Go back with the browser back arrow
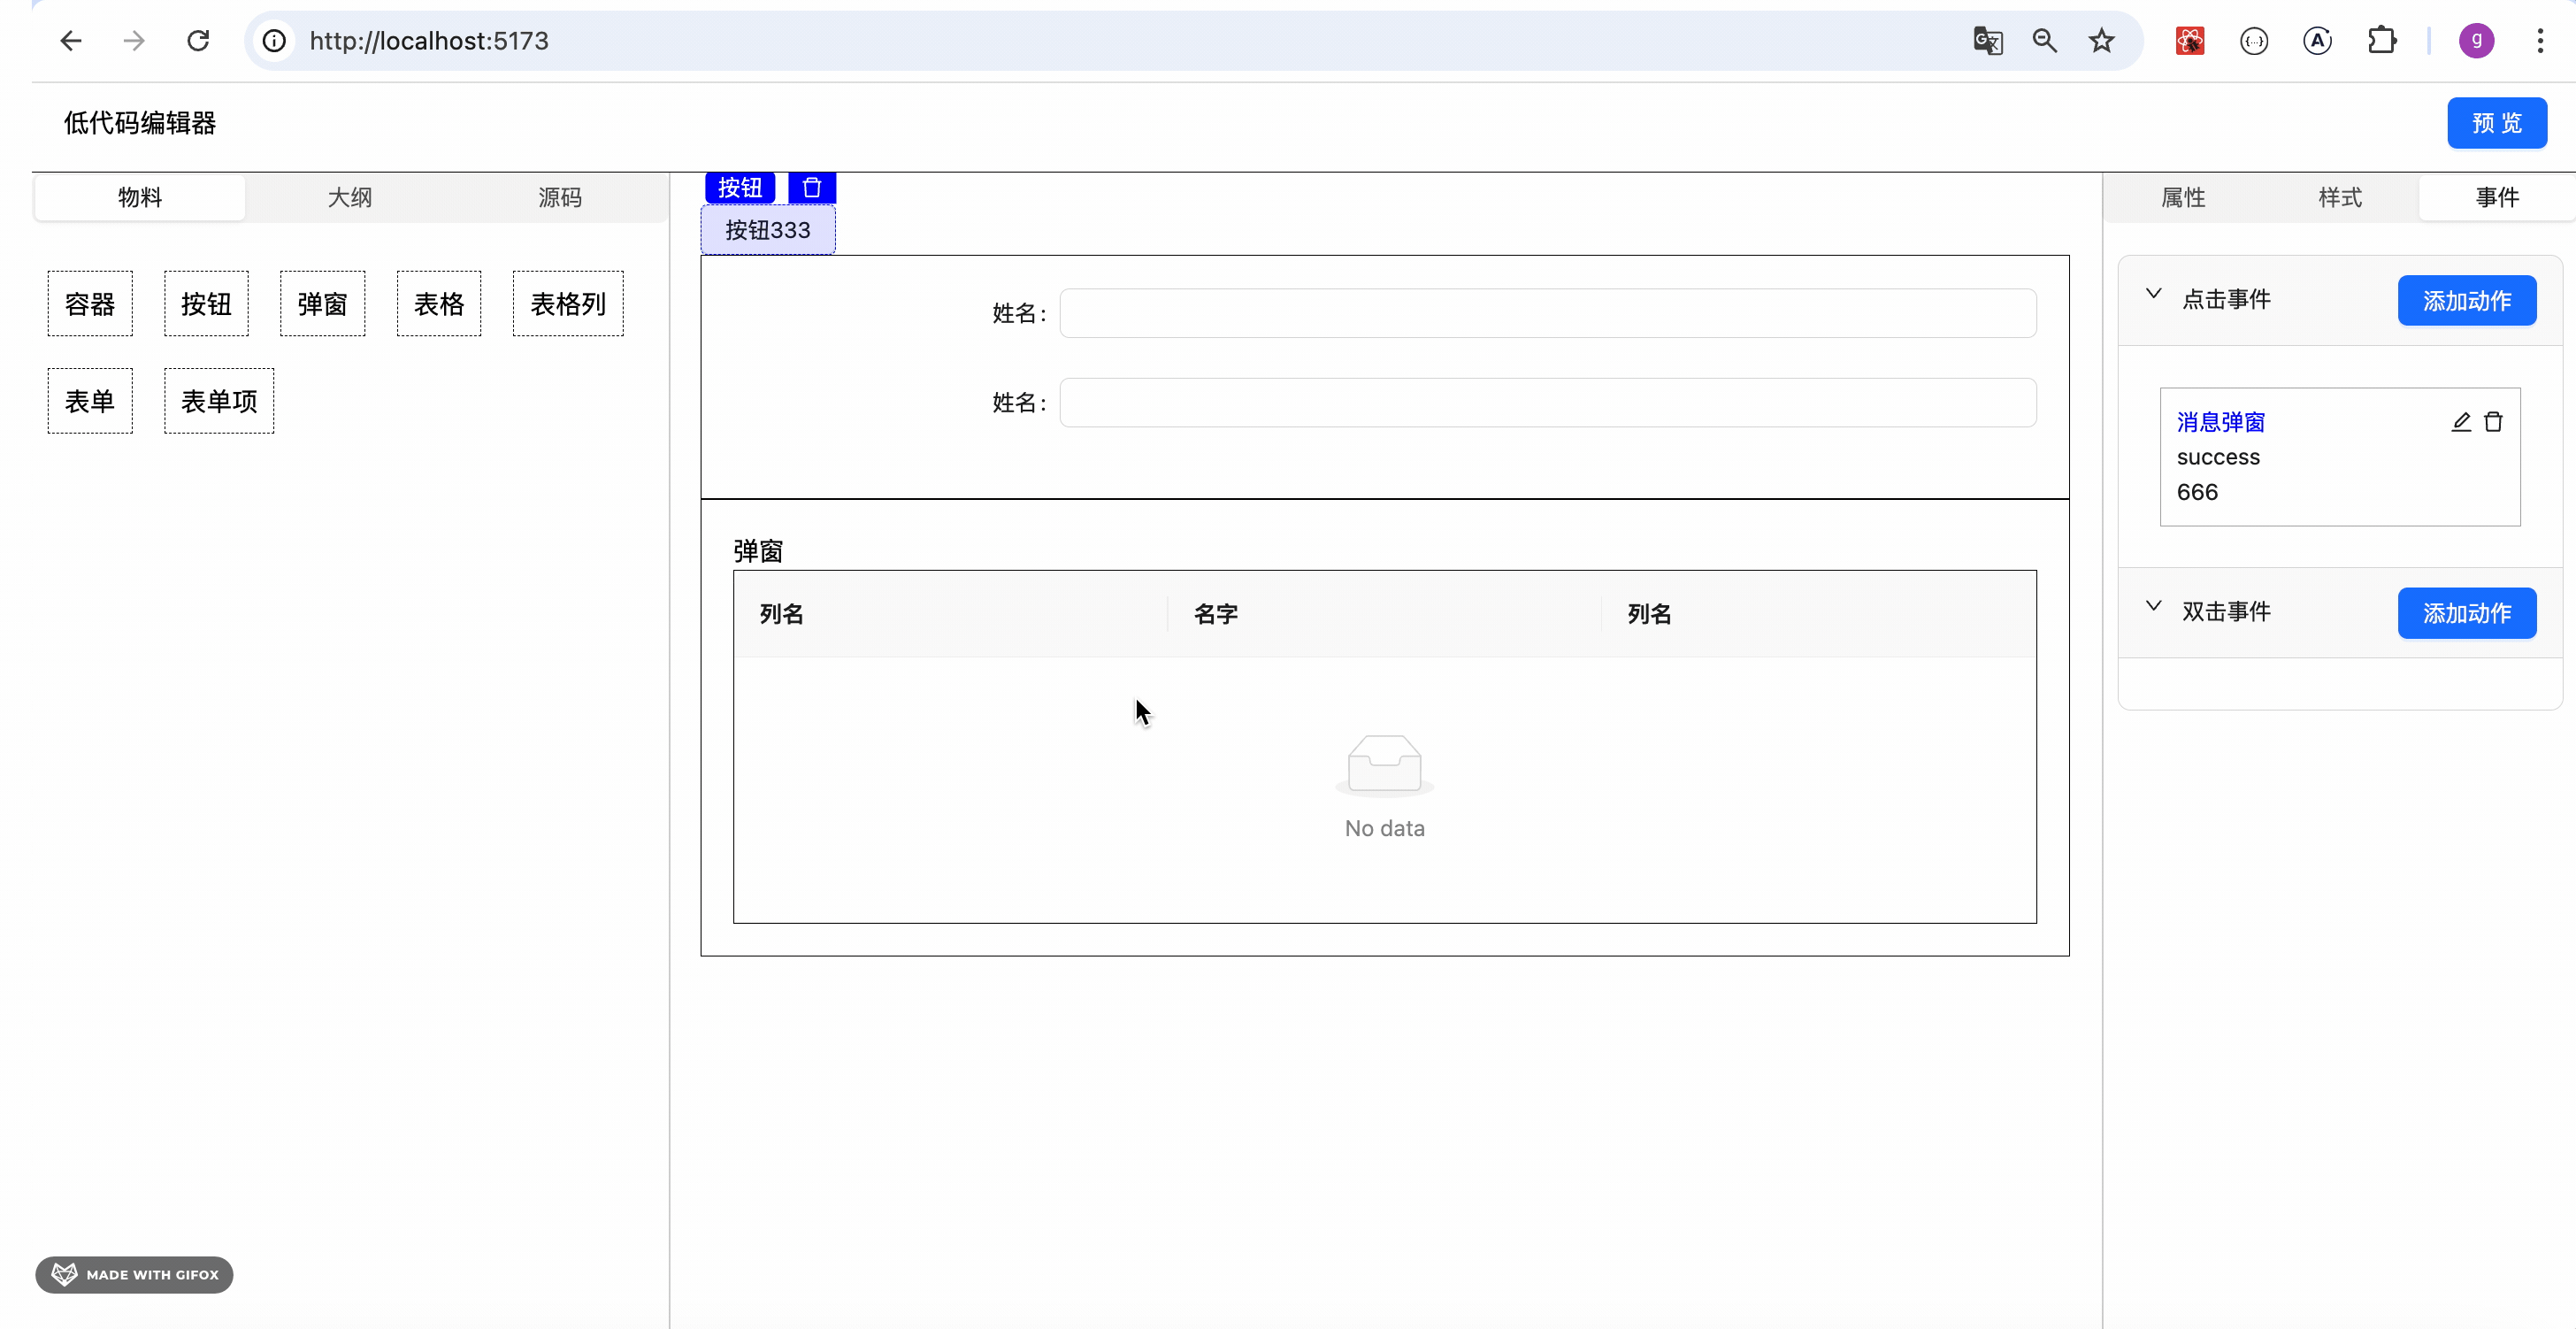Viewport: 2576px width, 1329px height. (70, 41)
